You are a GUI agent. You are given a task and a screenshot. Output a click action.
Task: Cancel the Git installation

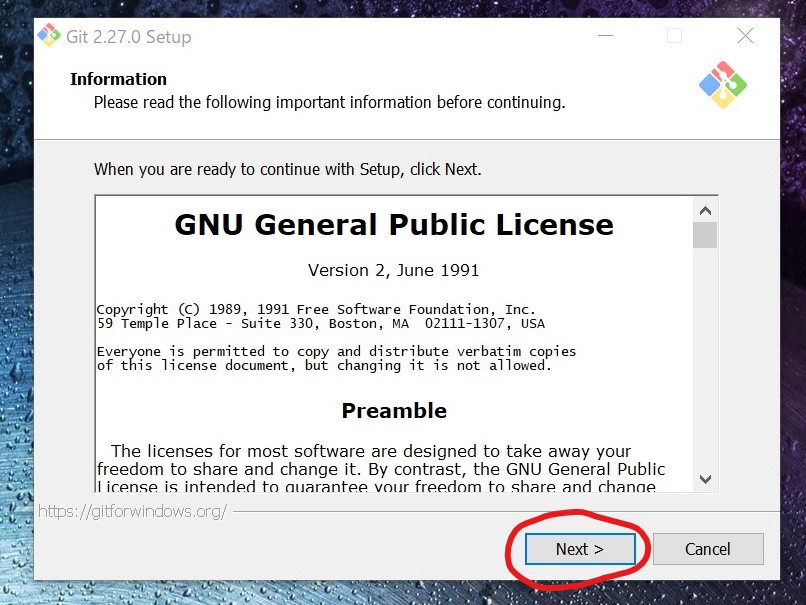pyautogui.click(x=708, y=549)
